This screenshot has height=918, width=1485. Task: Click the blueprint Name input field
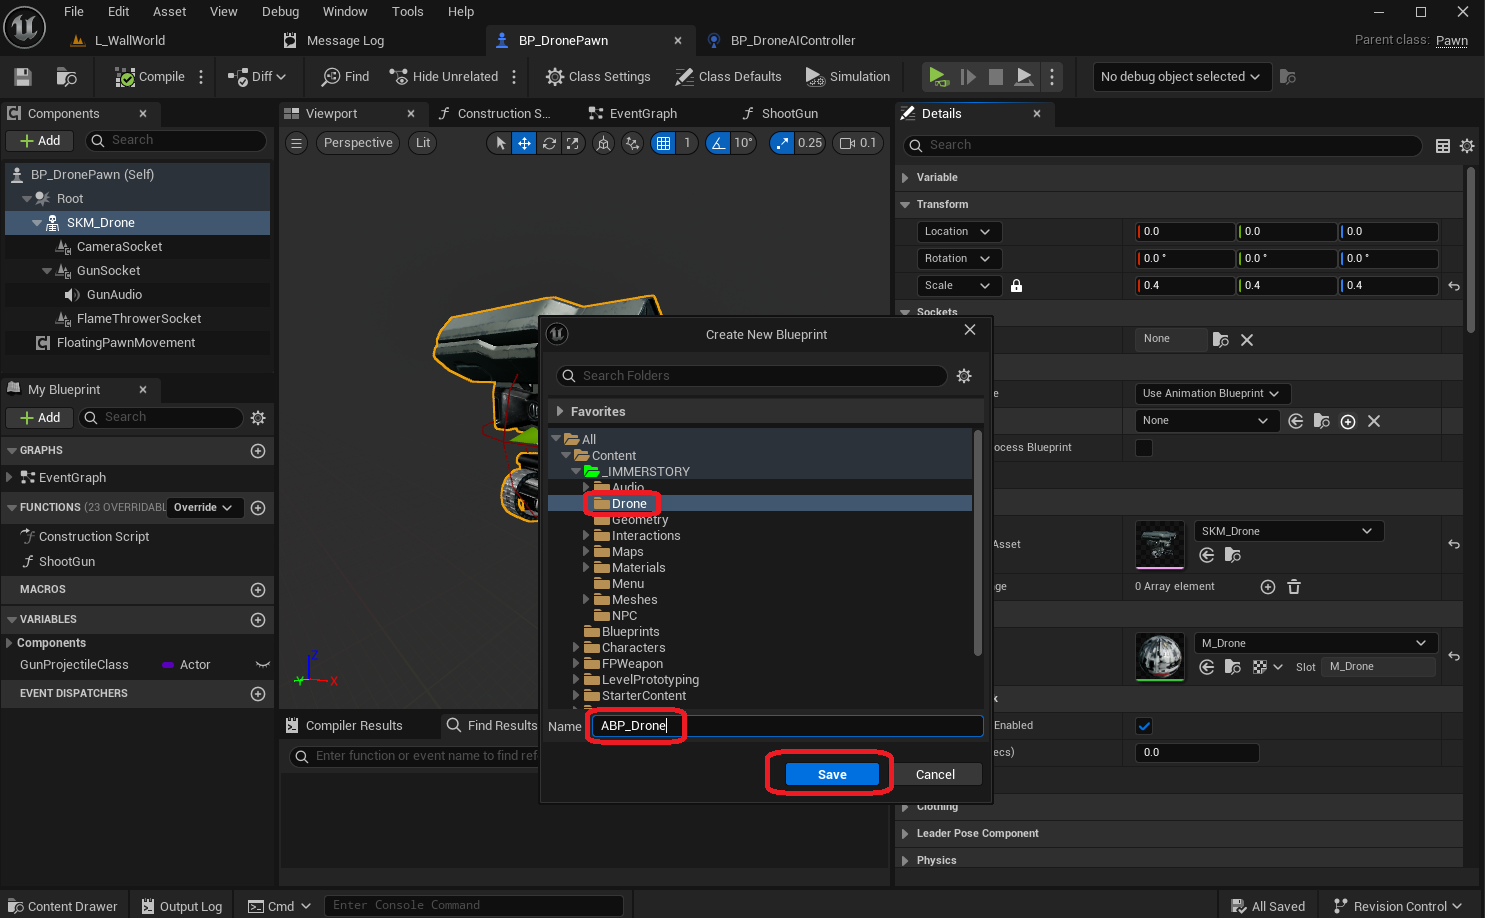coord(787,726)
